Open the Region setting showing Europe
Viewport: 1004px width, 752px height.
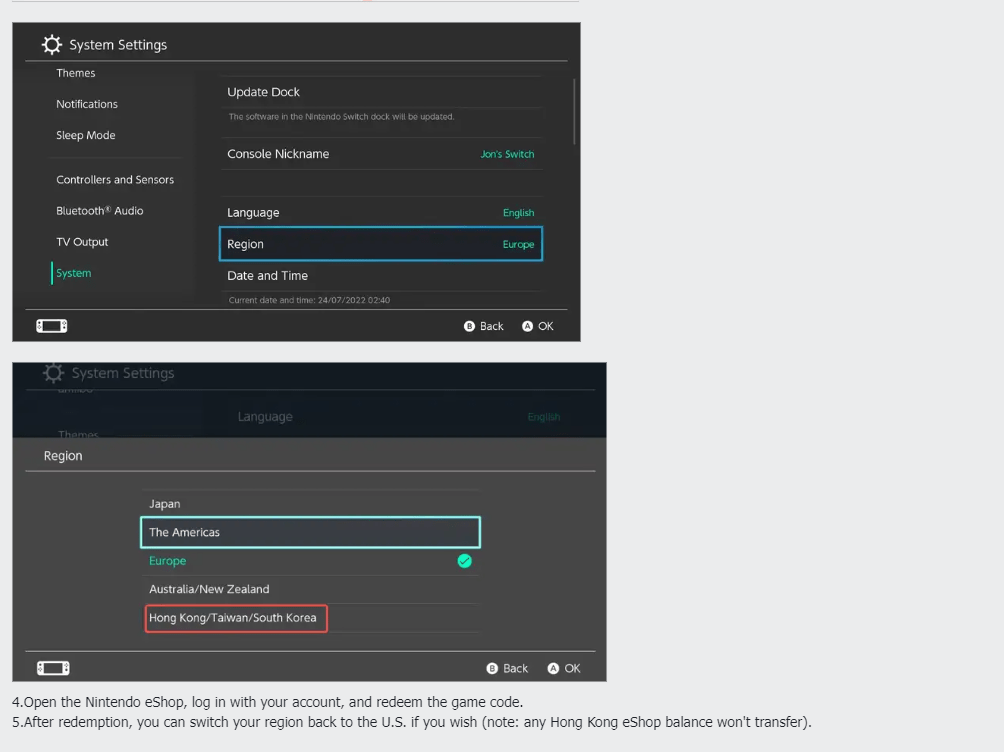[x=381, y=244]
